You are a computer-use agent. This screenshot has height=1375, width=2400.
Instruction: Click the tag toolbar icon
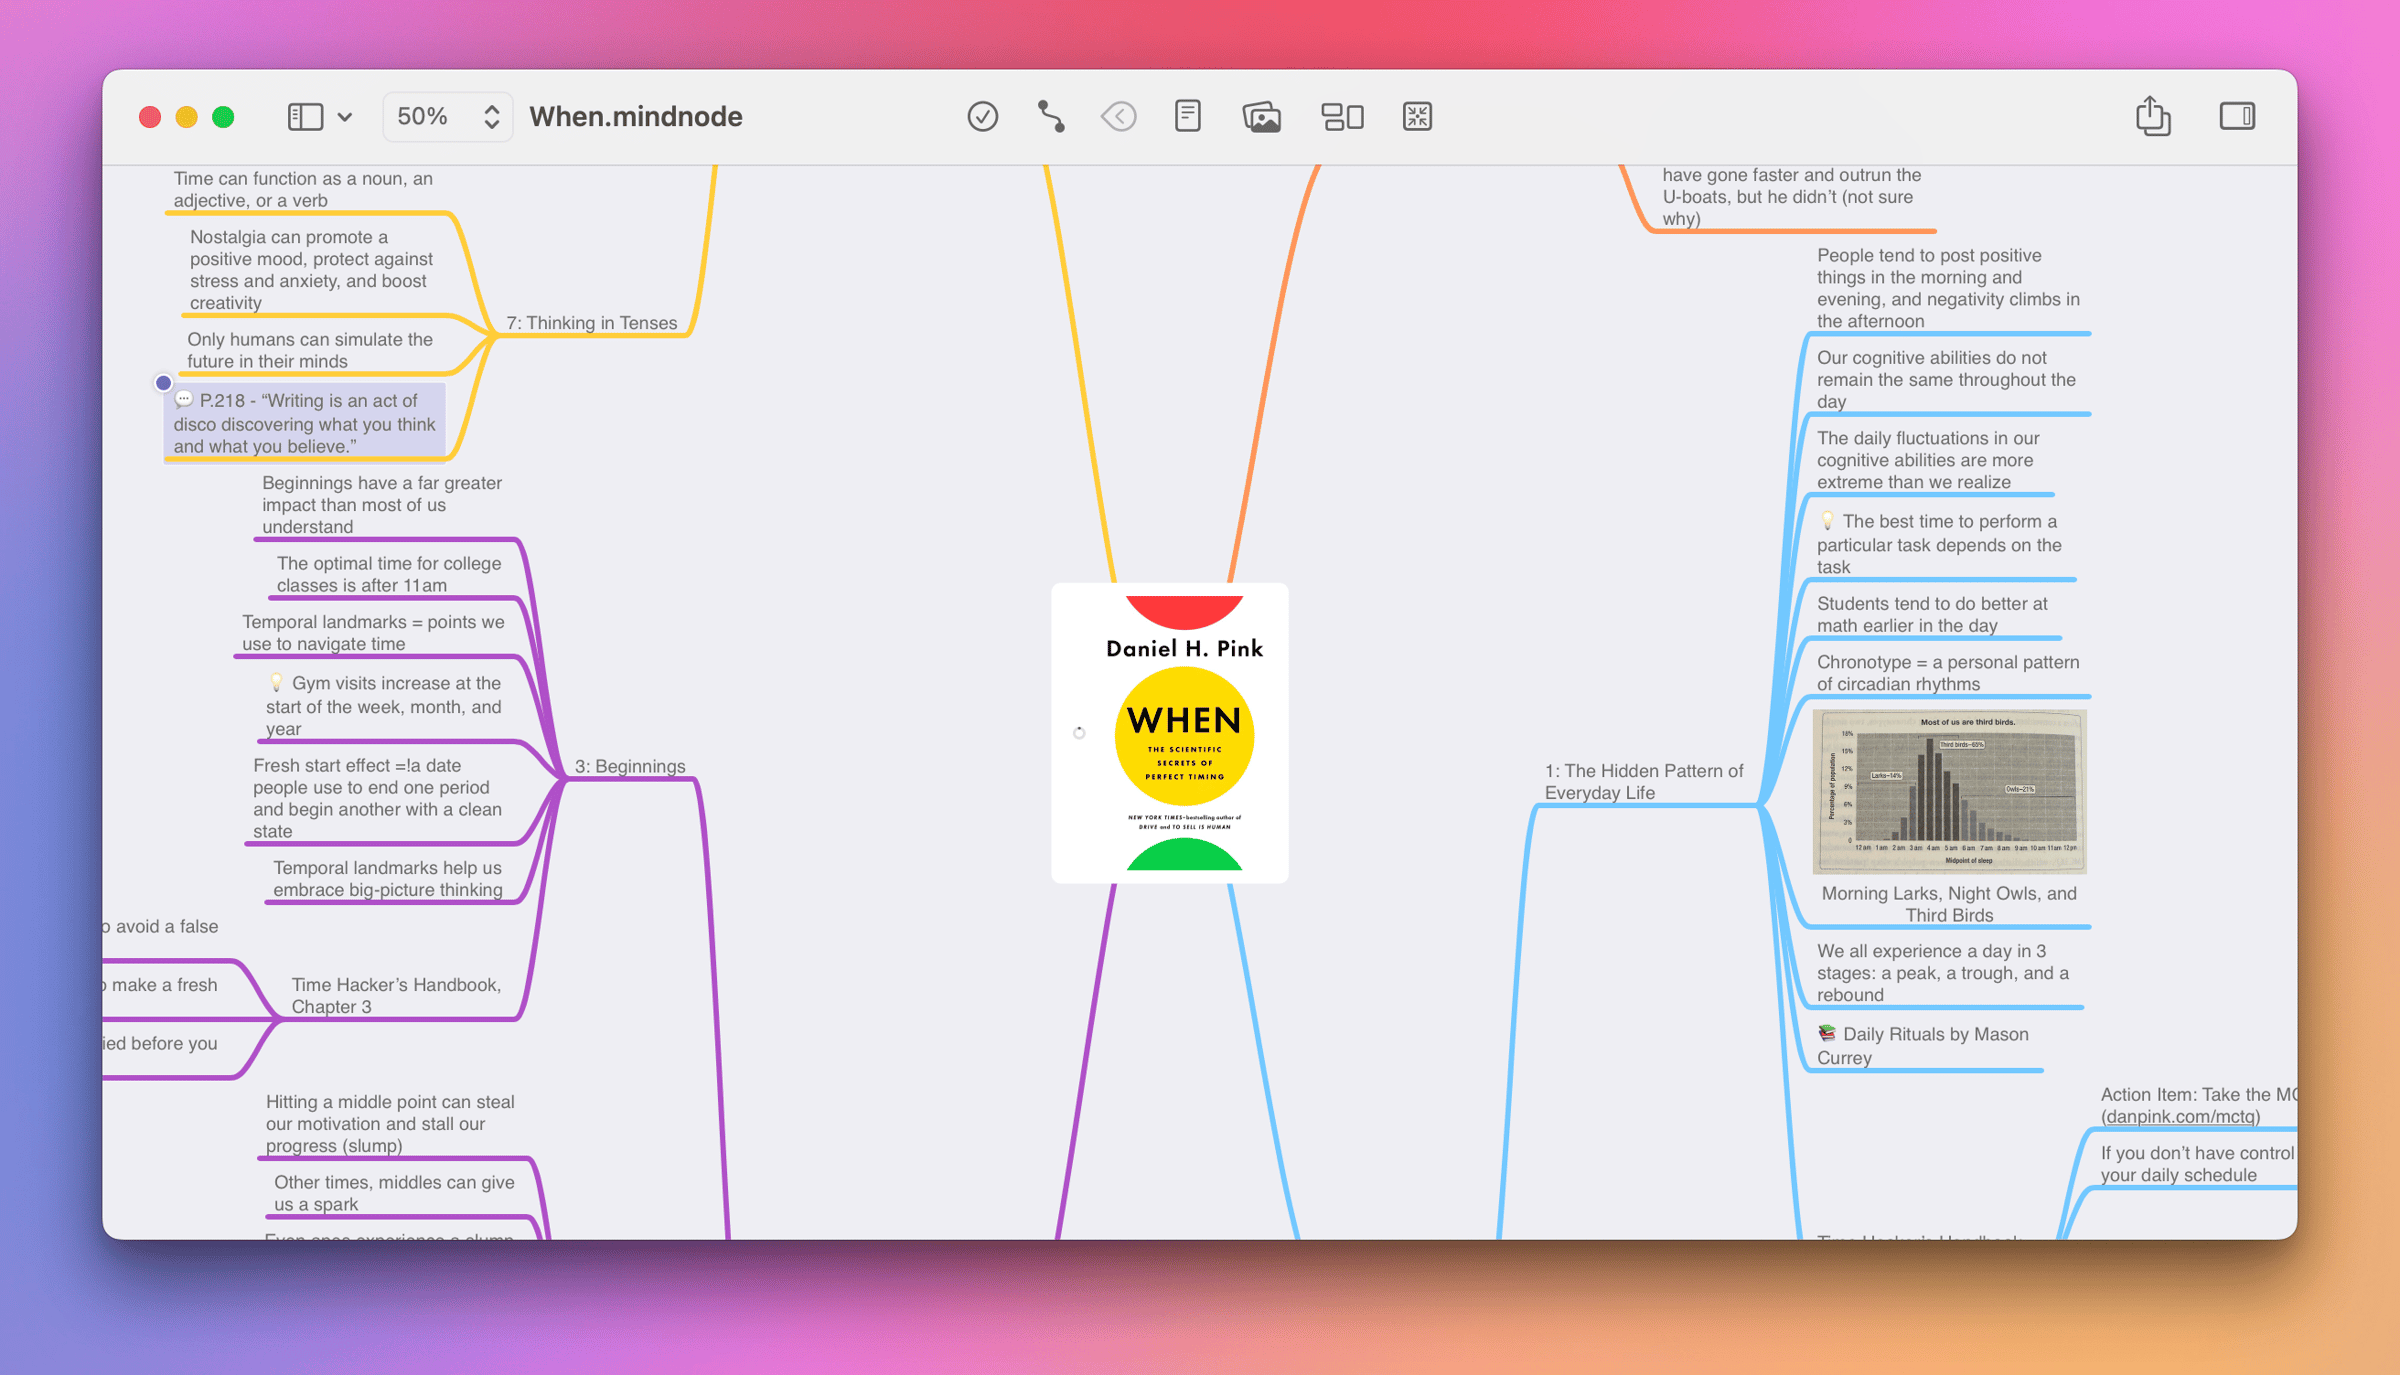coord(1118,117)
